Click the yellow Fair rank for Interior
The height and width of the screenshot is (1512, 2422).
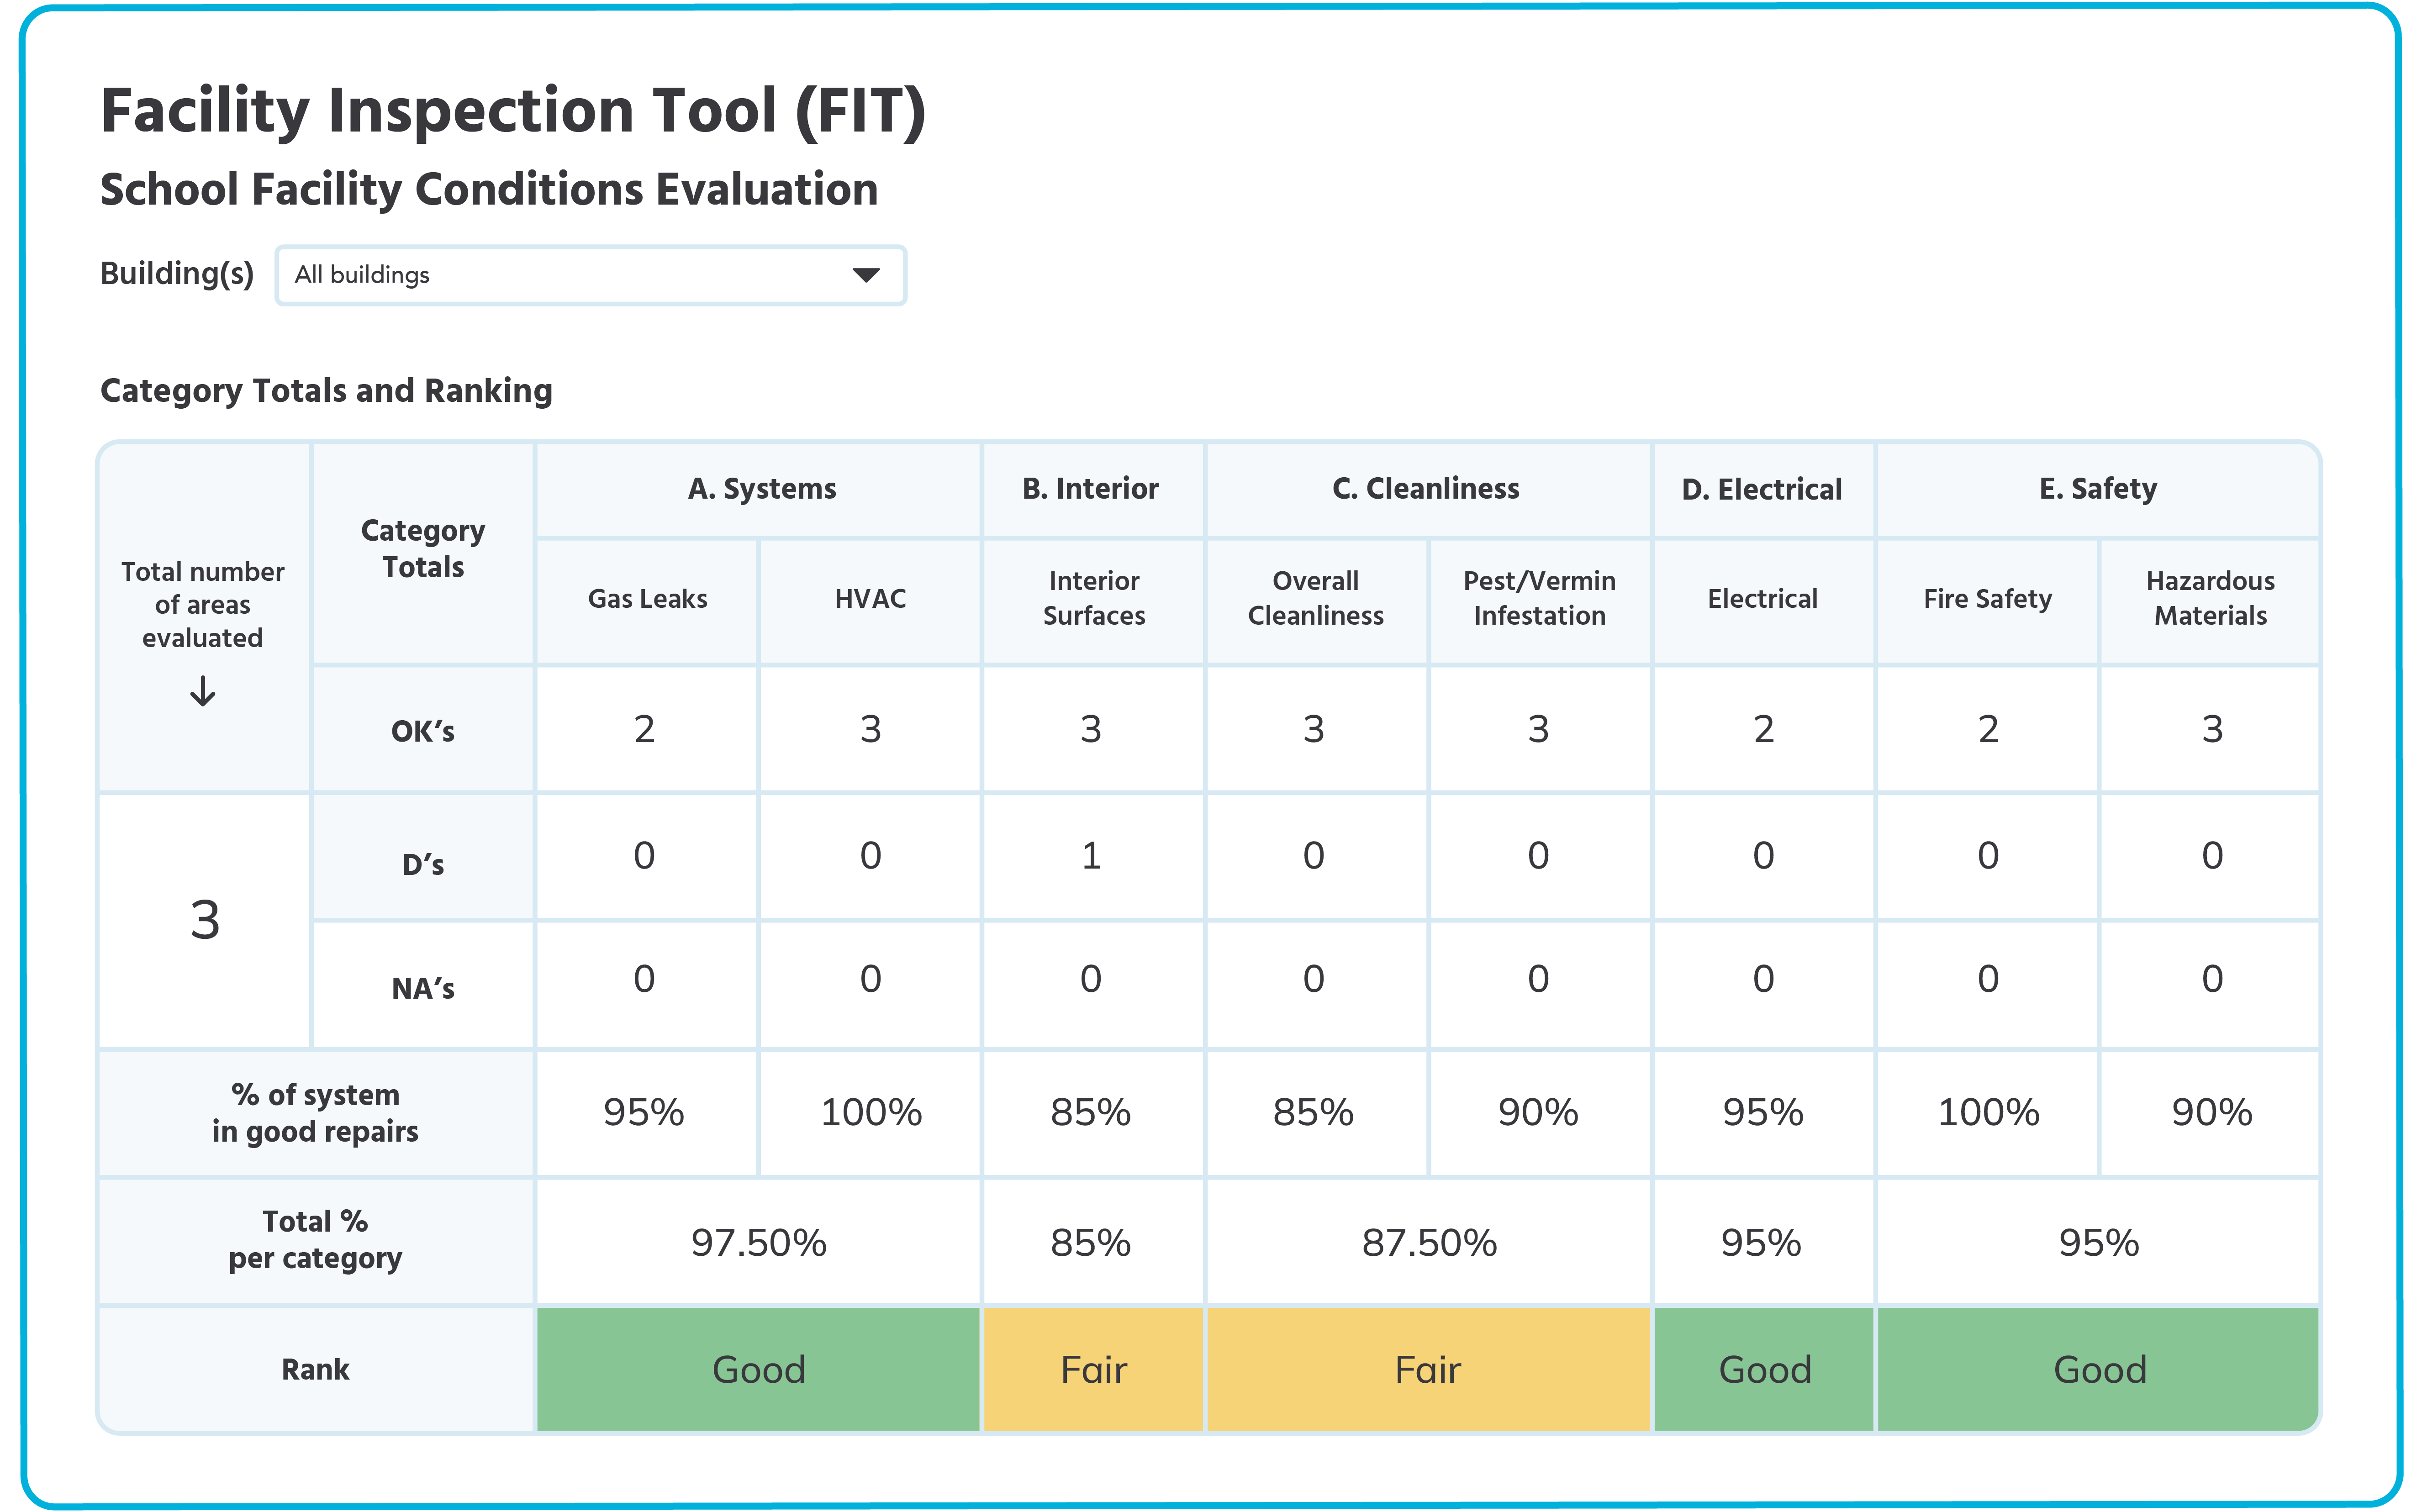coord(1093,1369)
